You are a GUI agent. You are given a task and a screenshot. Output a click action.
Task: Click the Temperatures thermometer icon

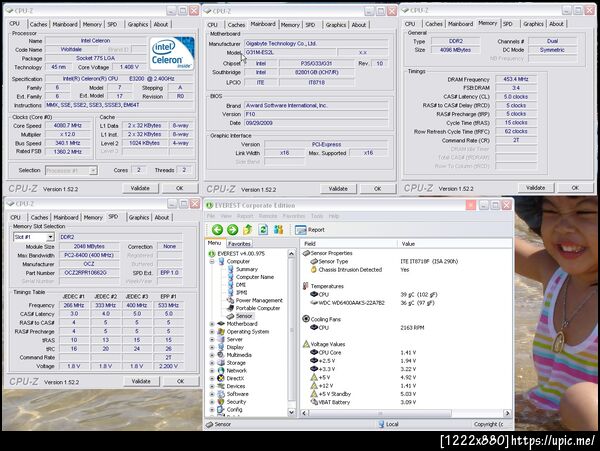pyautogui.click(x=306, y=286)
